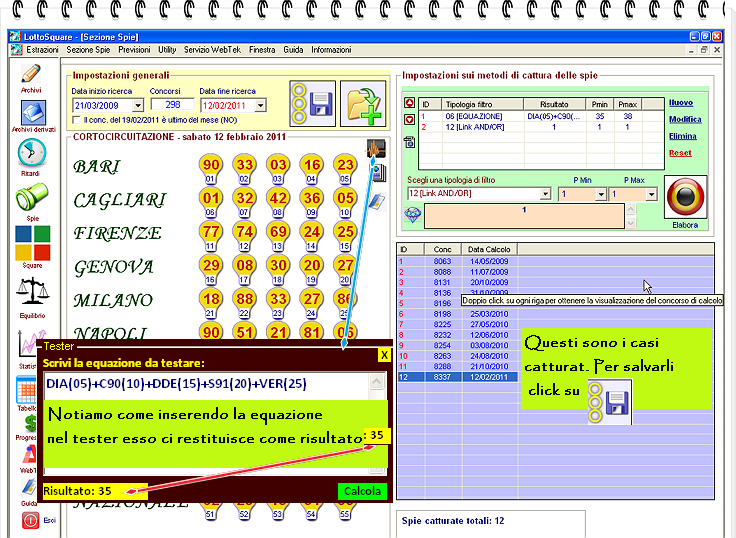
Task: Select result row 8263 dated 24/08/2010
Action: pos(555,356)
